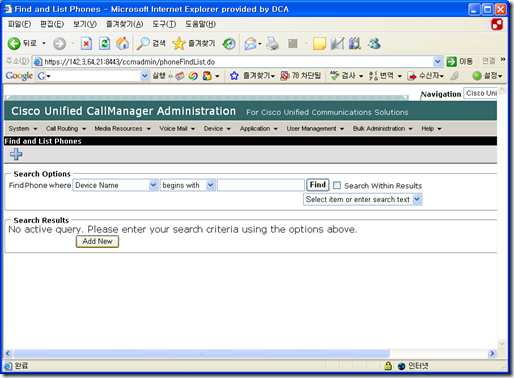This screenshot has width=514, height=378.
Task: Click the Messenger buddy icon
Action: 374,44
